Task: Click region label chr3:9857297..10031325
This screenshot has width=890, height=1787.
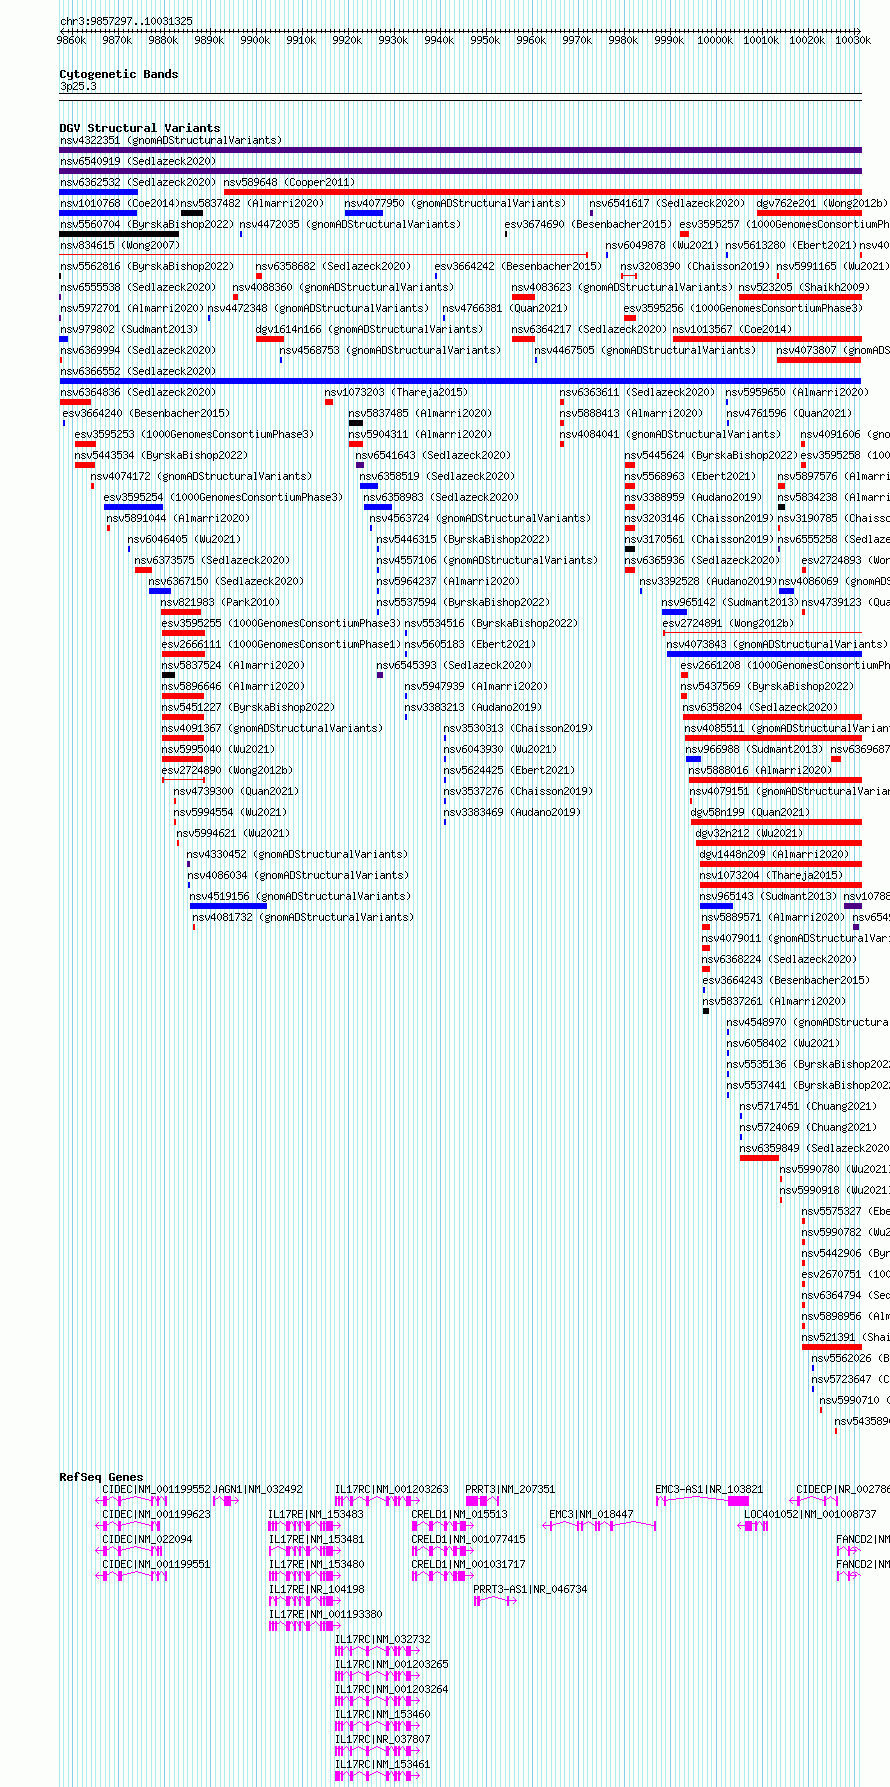Action: [126, 21]
